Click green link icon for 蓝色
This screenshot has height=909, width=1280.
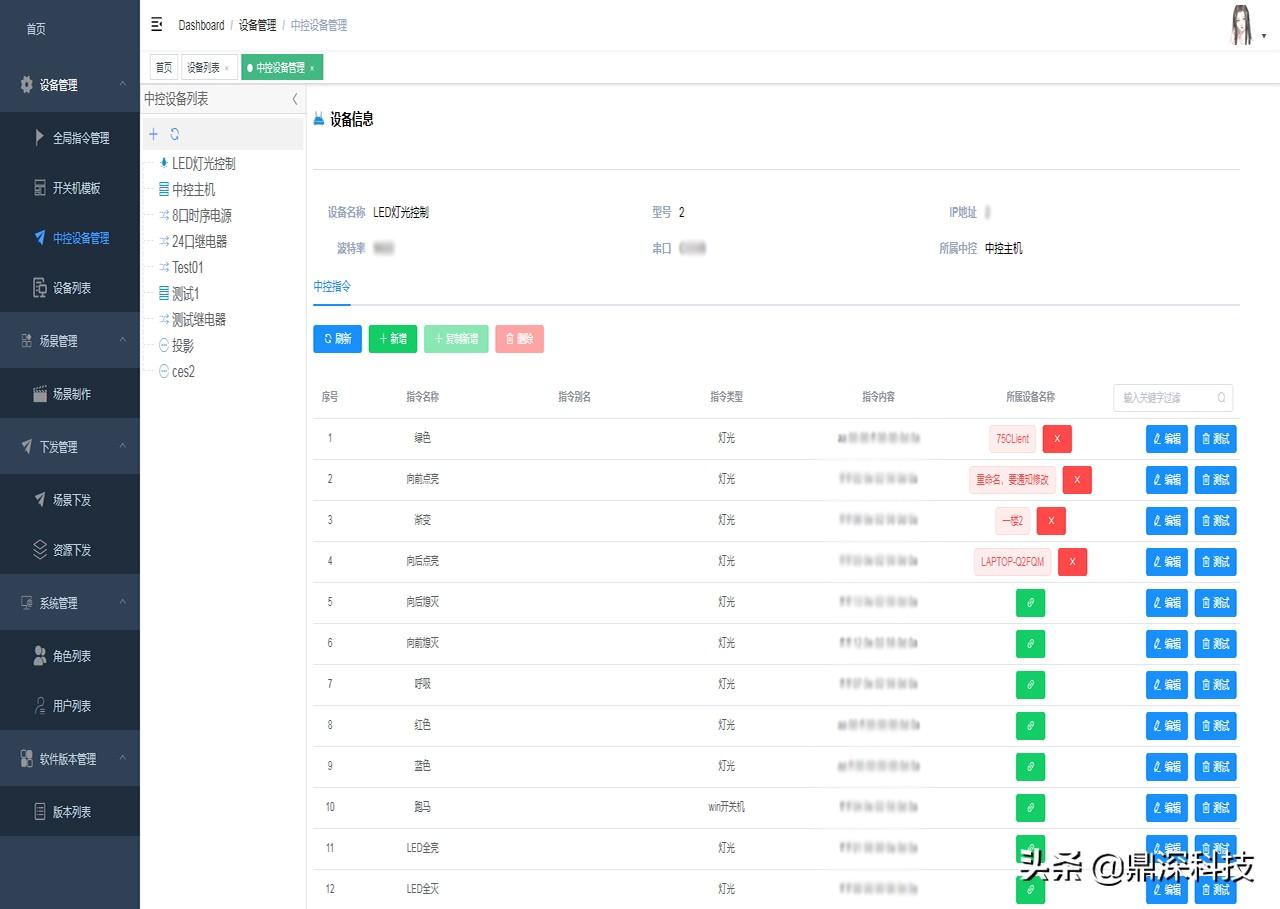pos(1030,767)
